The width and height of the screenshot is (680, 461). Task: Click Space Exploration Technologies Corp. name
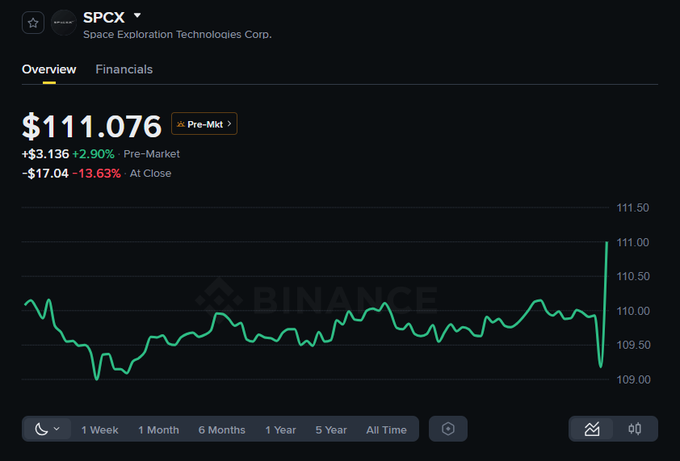(x=177, y=34)
